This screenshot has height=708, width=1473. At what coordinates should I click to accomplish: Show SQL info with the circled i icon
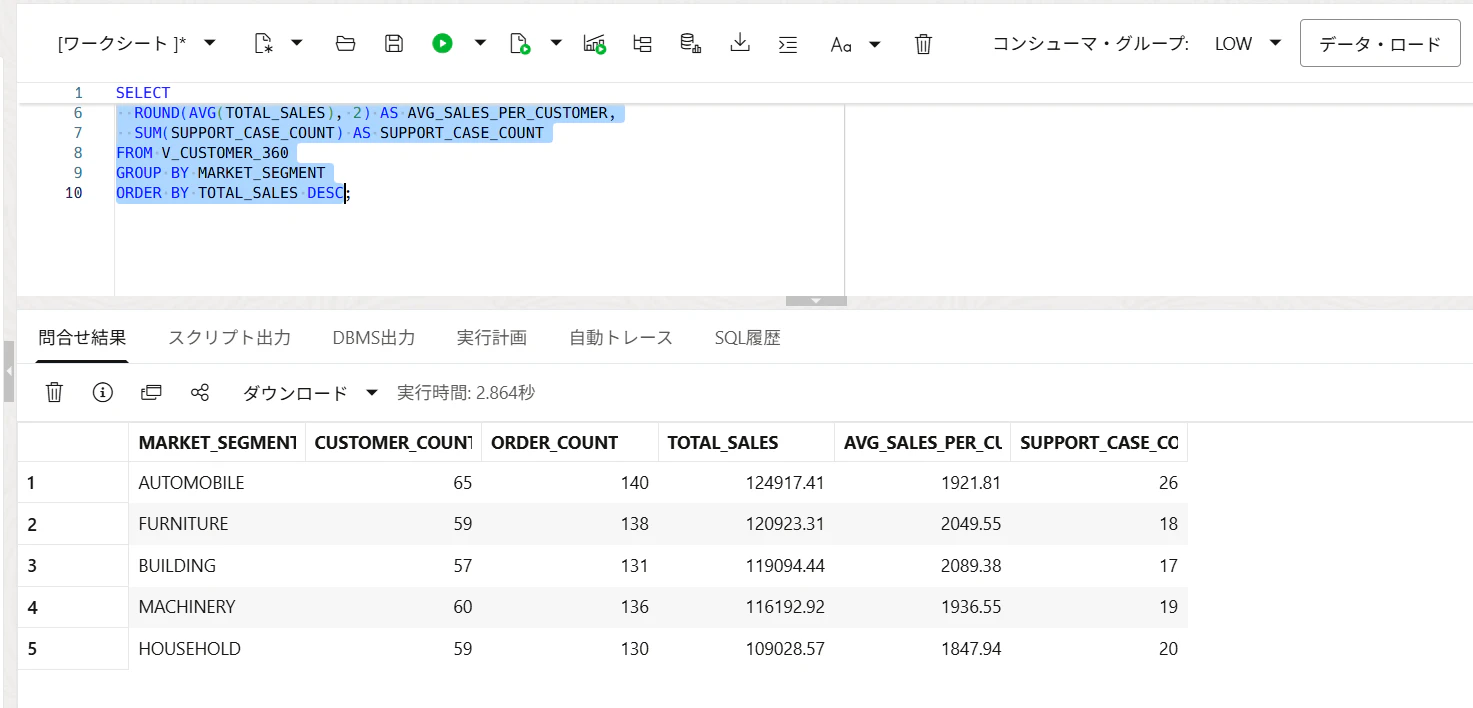pyautogui.click(x=102, y=393)
